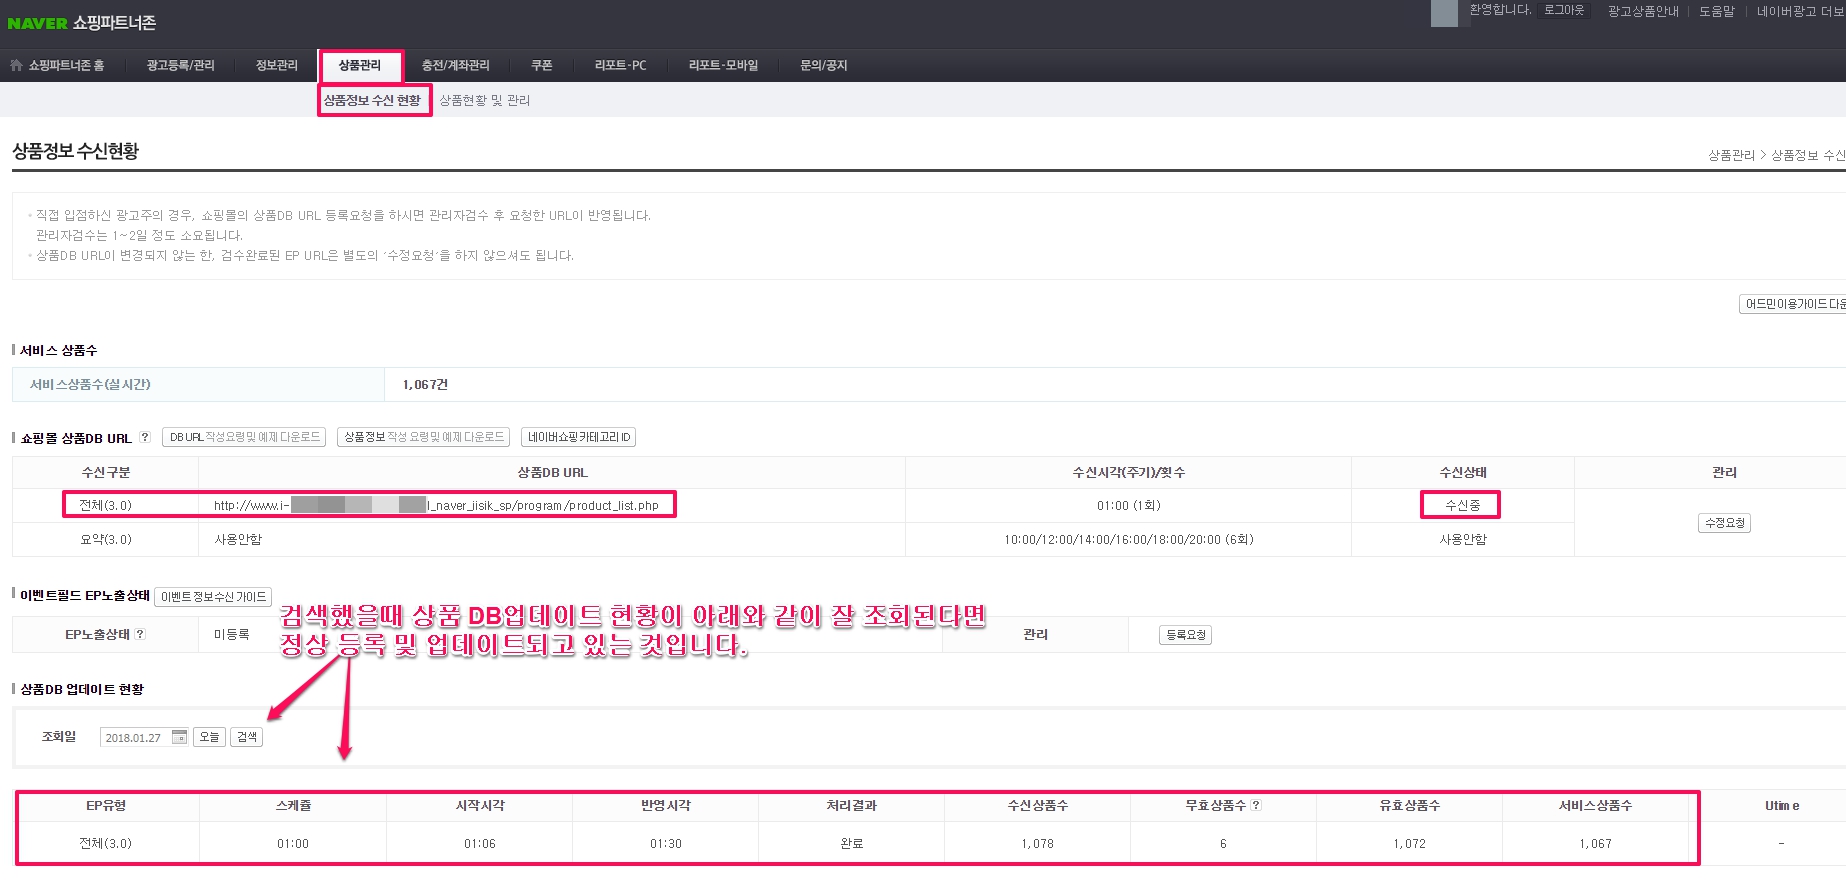Select the 상품정보 수신 현황 submenu
The width and height of the screenshot is (1846, 889).
373,100
